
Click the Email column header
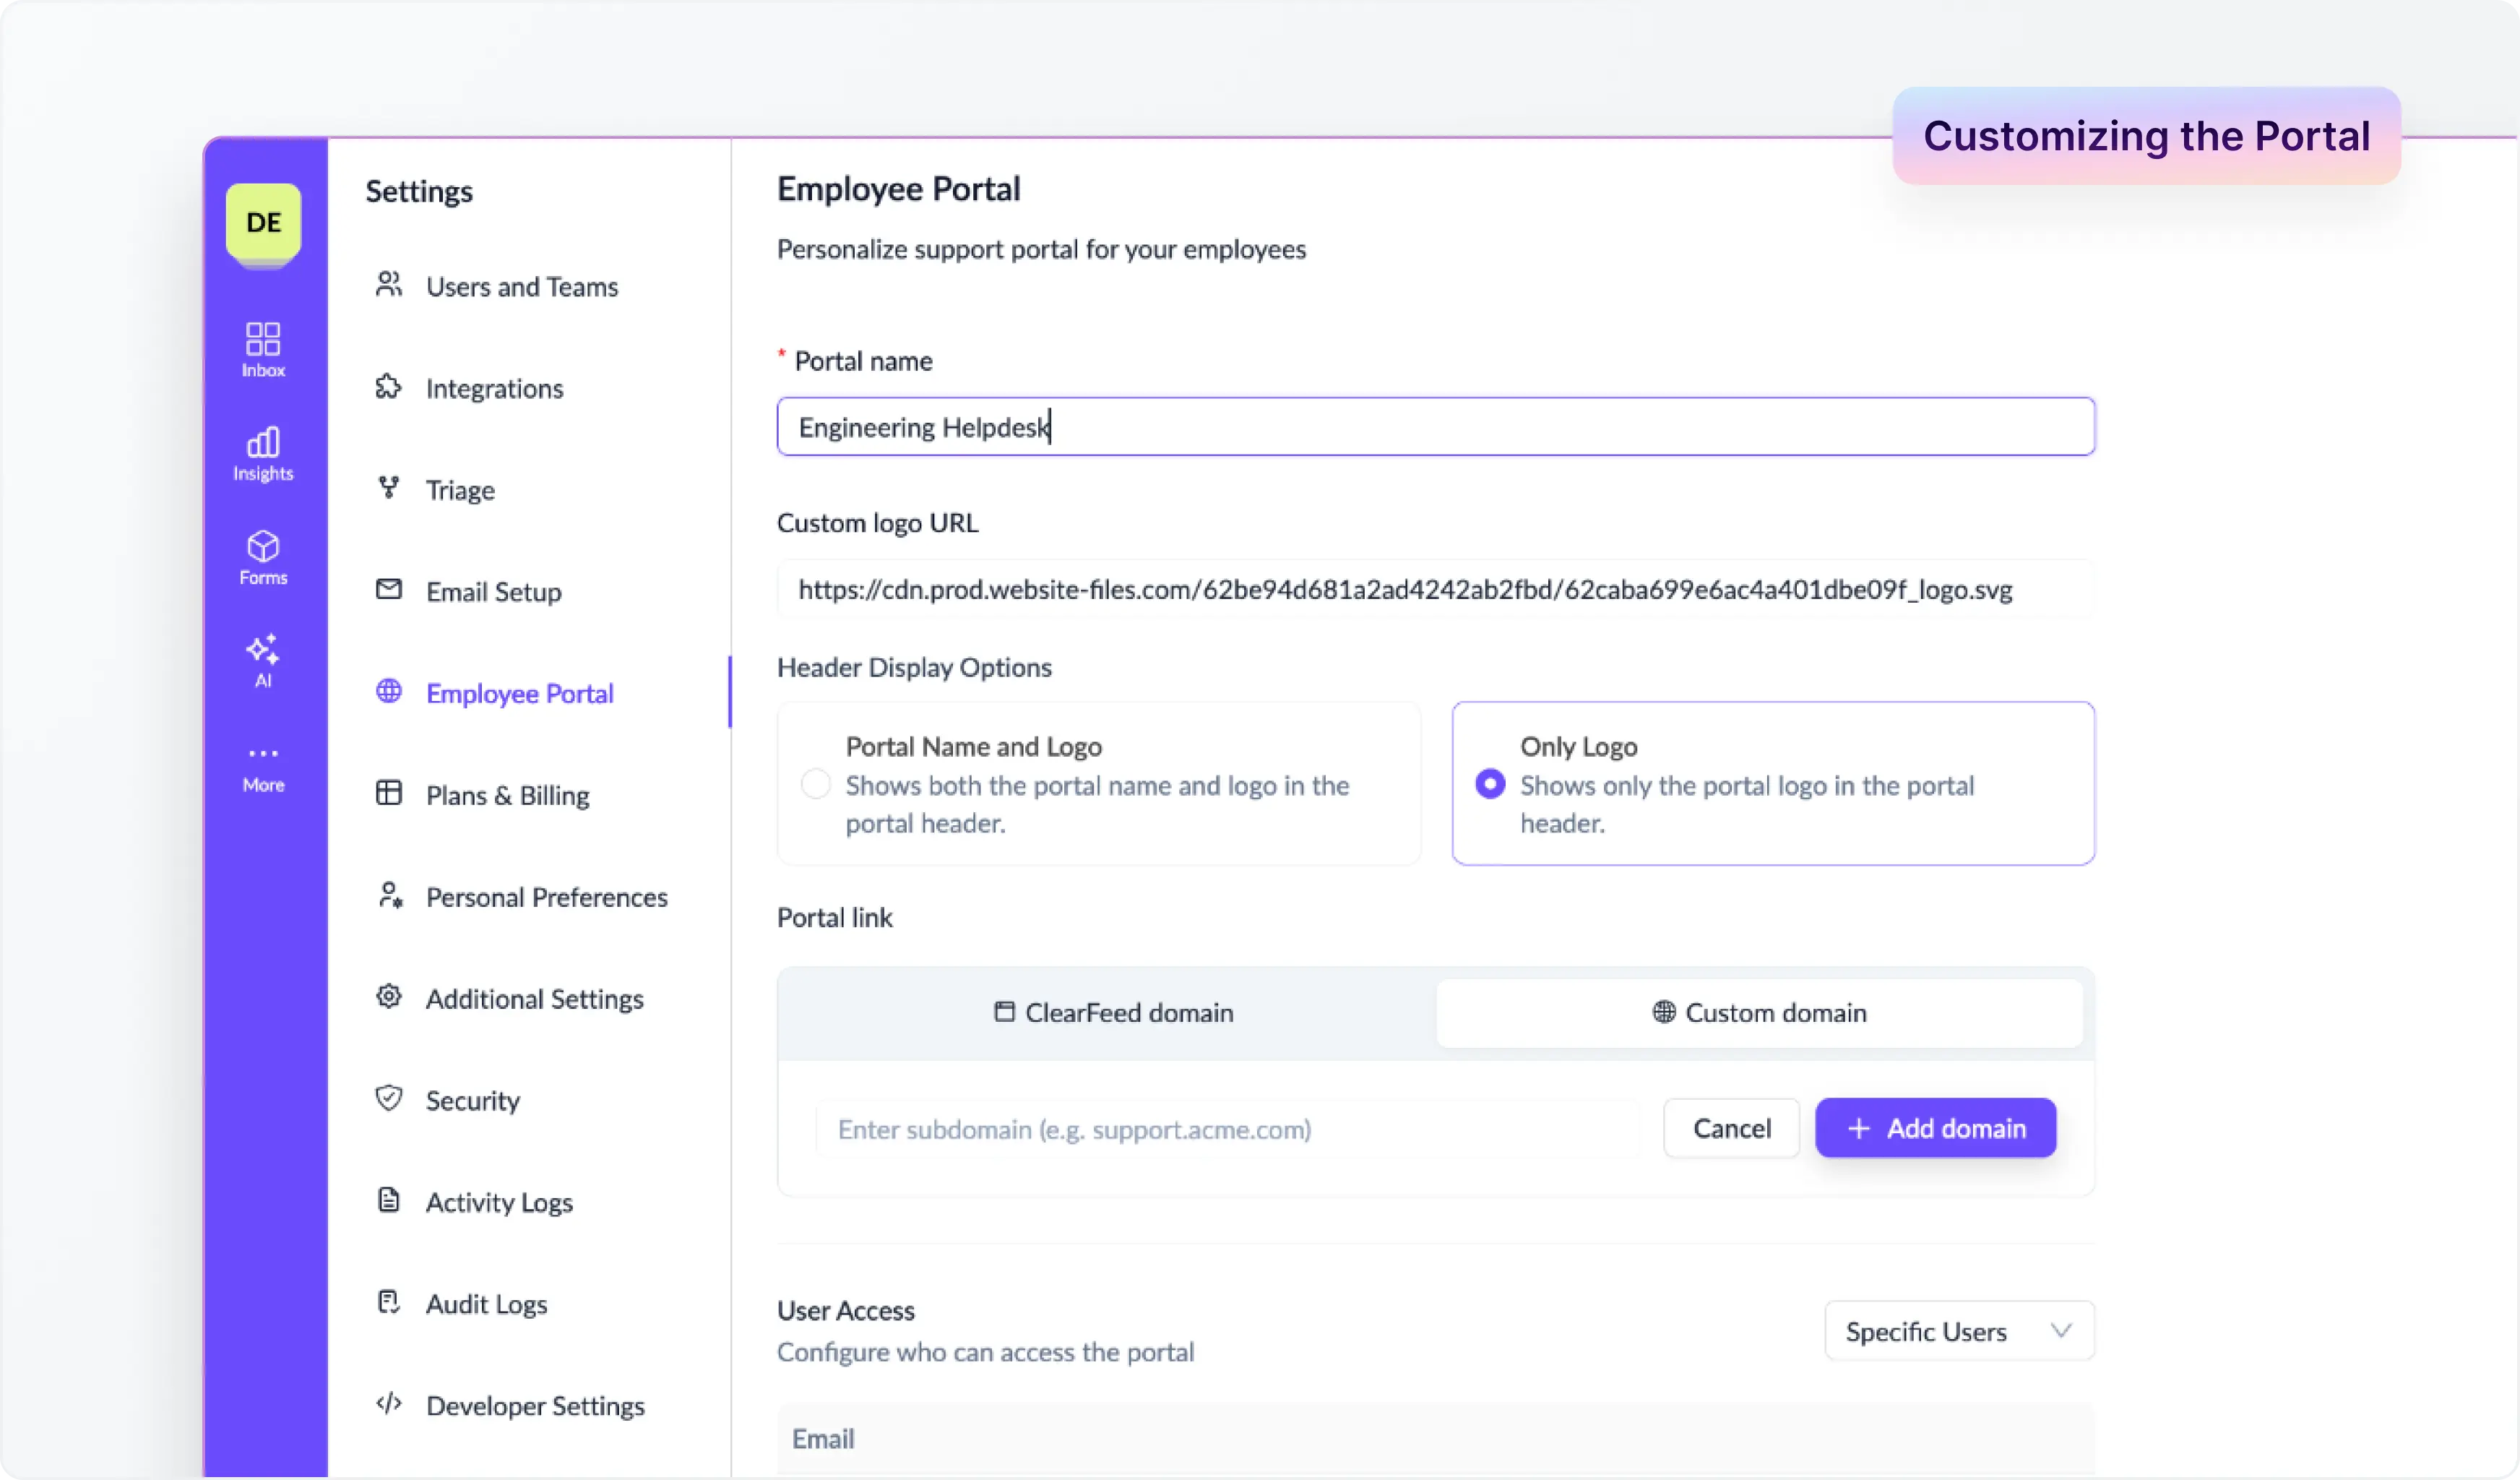(823, 1439)
